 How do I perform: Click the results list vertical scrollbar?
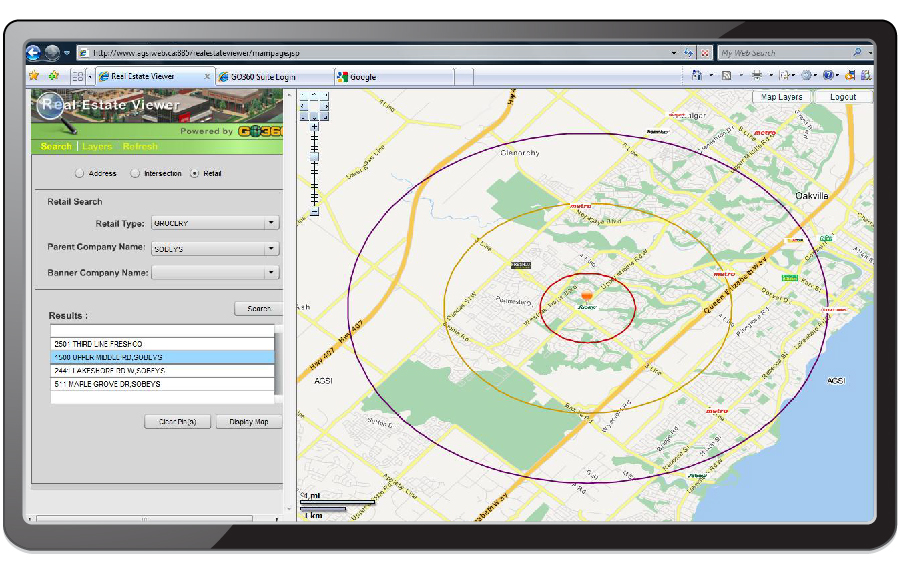(279, 364)
